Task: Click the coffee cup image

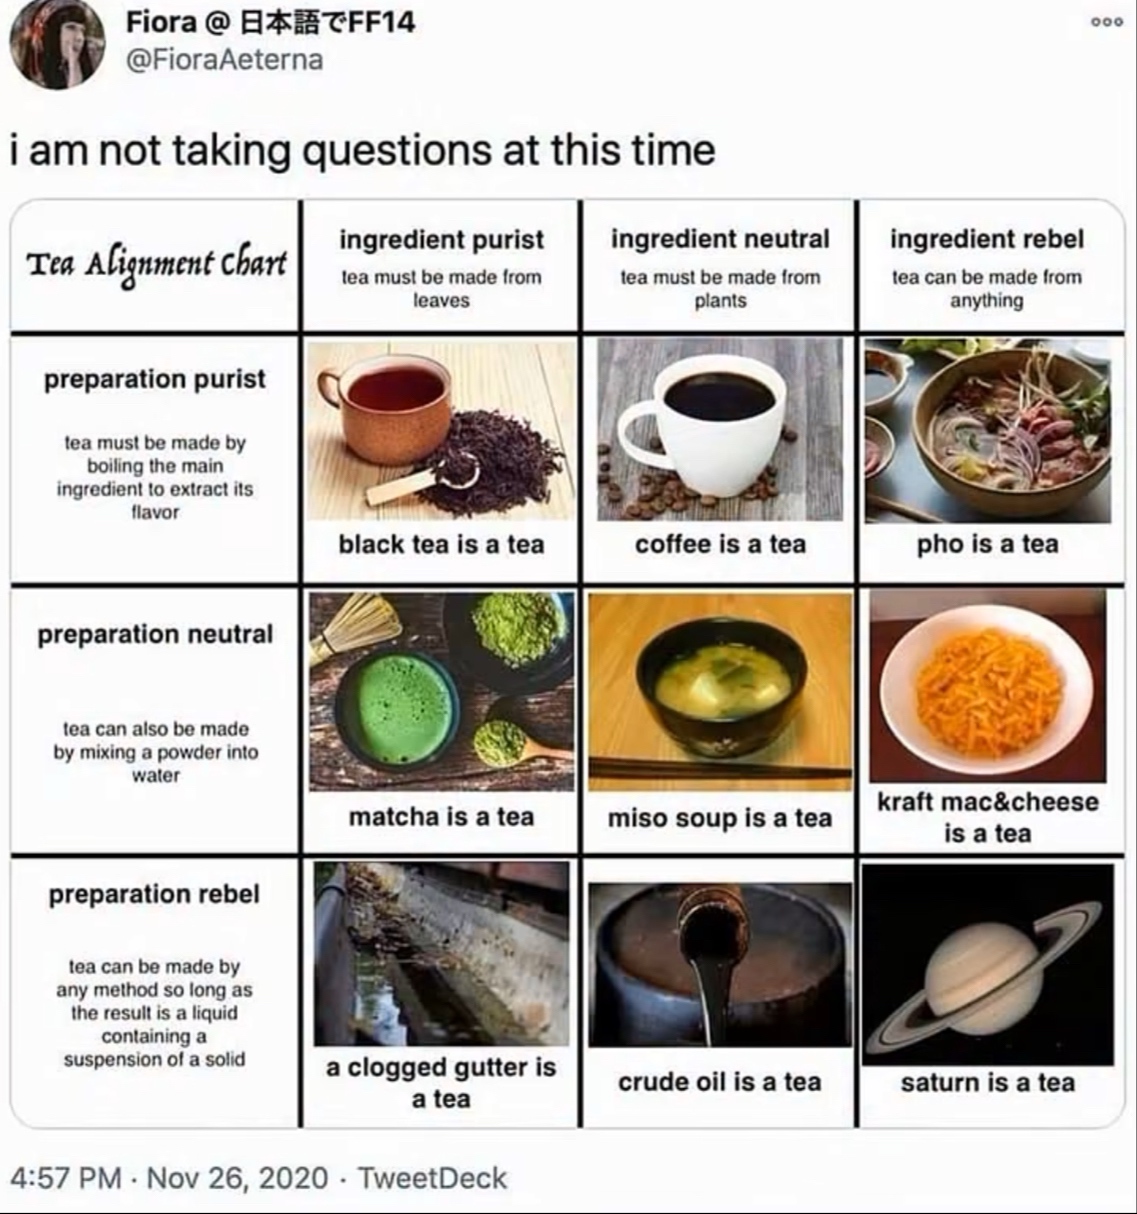Action: point(720,430)
